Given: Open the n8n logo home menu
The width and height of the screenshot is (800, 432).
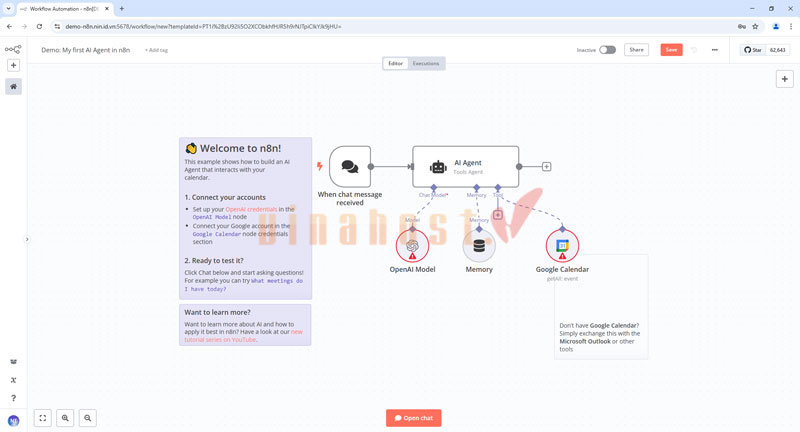Looking at the screenshot, I should 13,49.
